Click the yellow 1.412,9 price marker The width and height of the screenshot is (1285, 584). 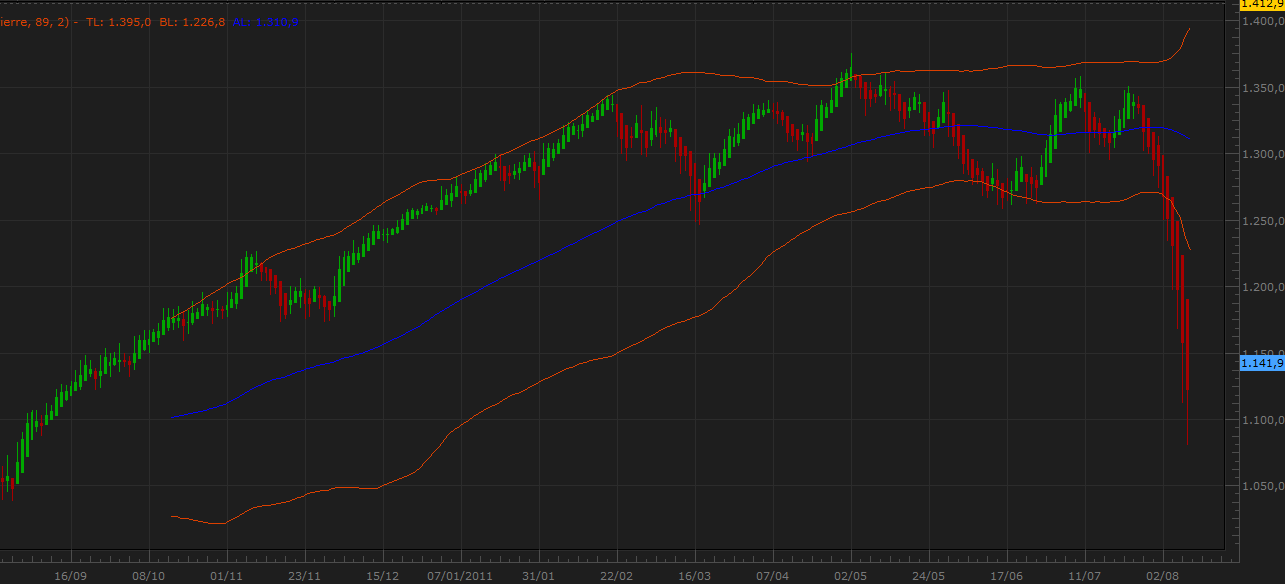1262,5
